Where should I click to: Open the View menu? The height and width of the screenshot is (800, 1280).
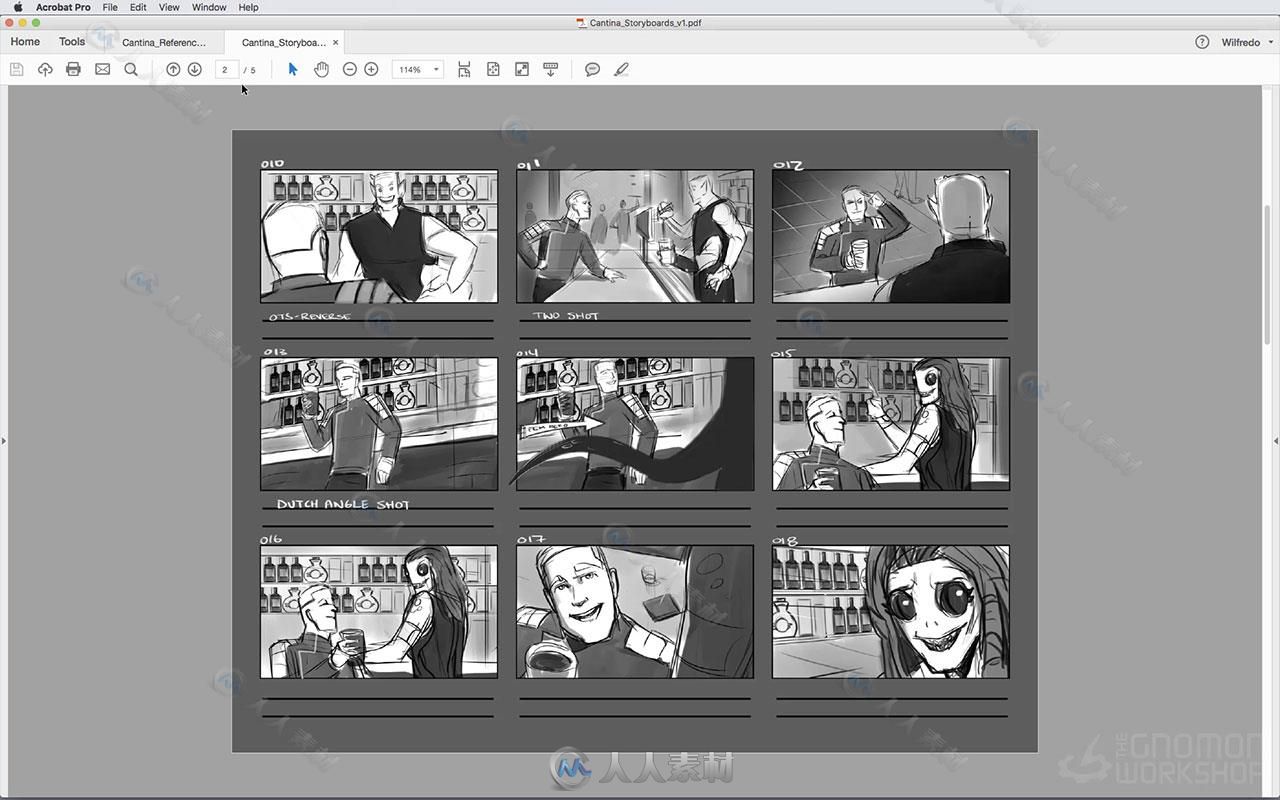(x=169, y=7)
